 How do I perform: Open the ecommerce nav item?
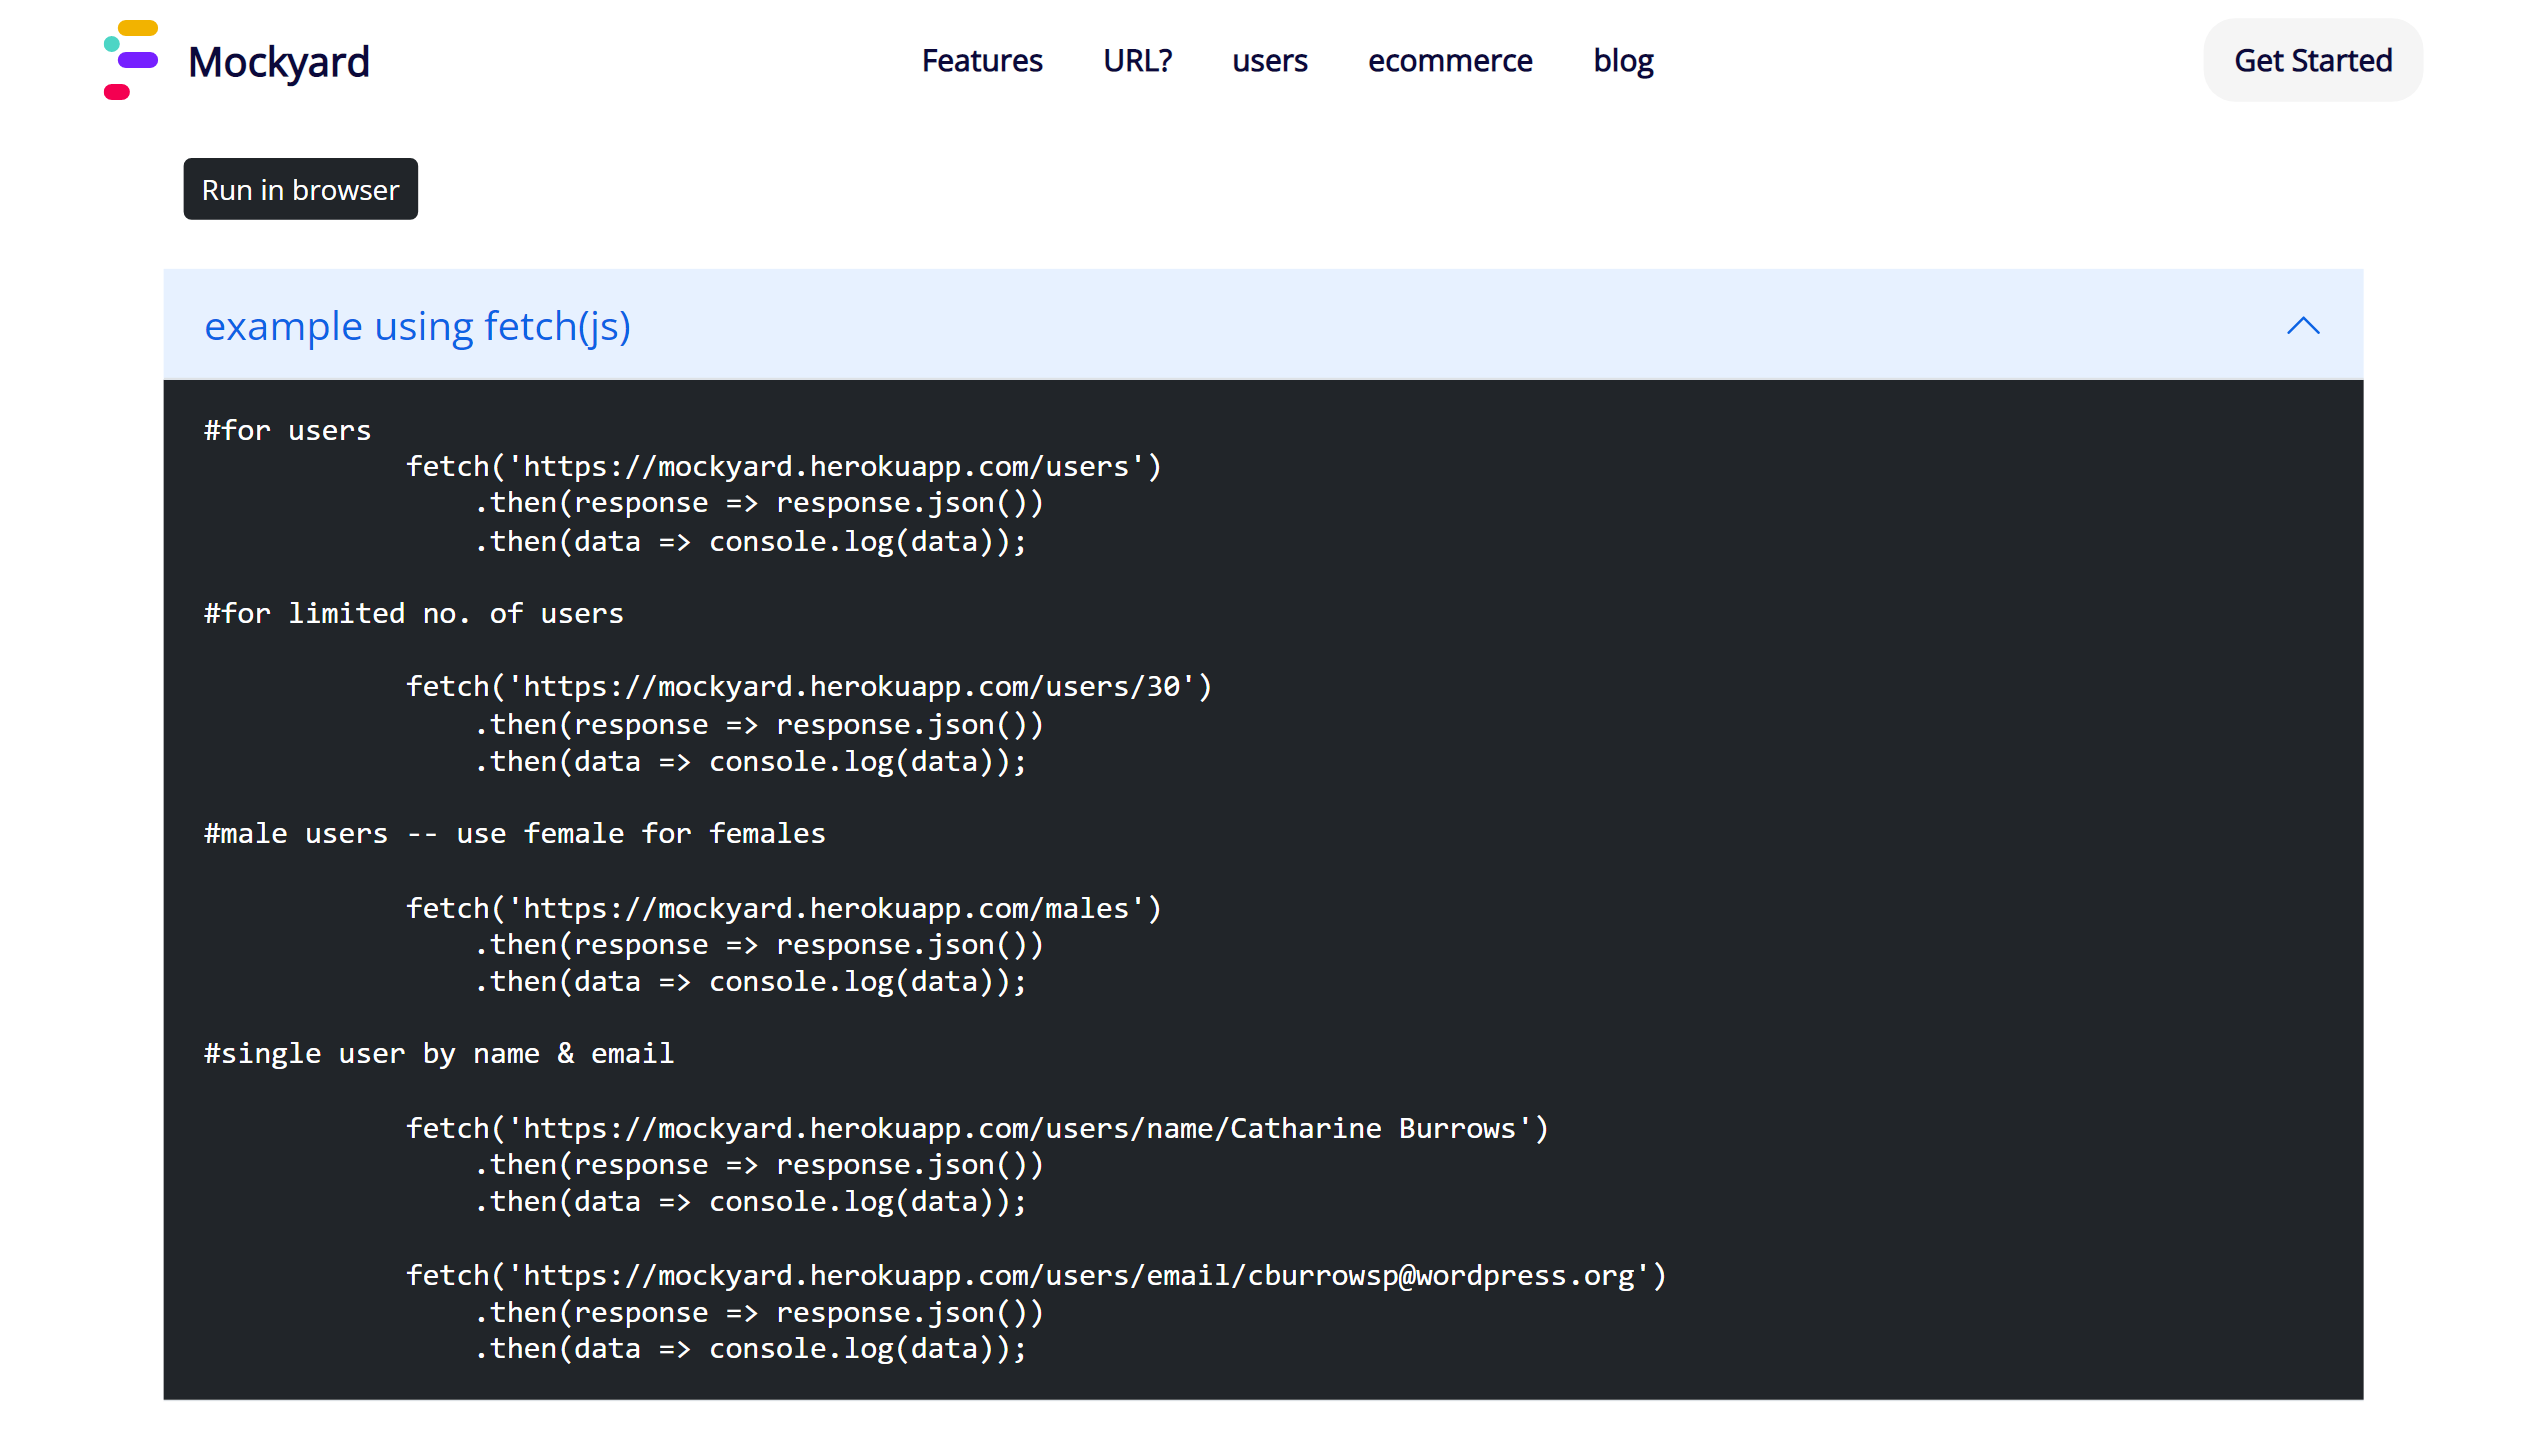pos(1450,61)
